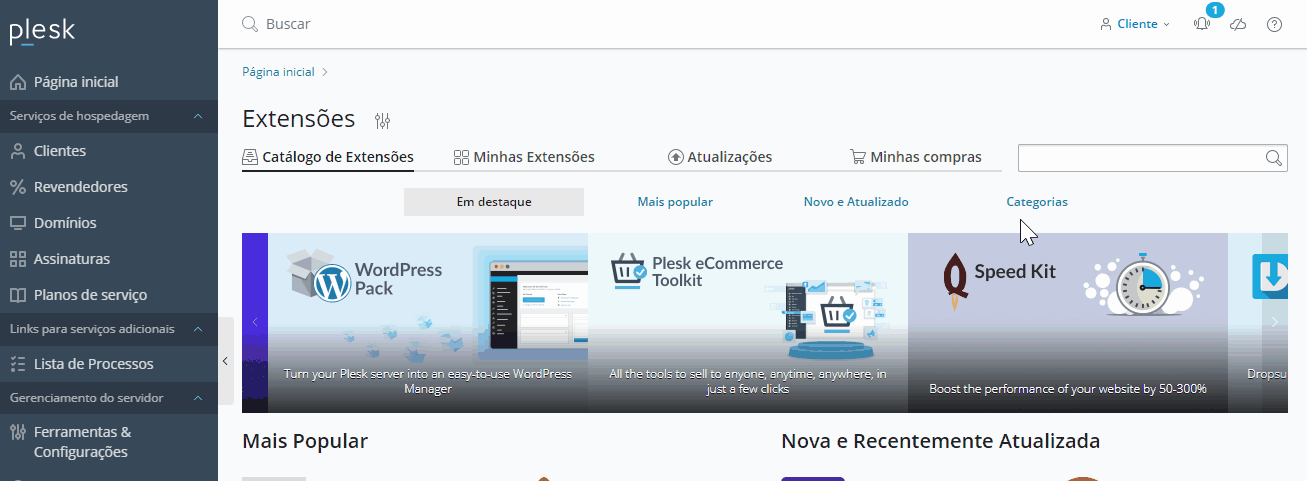The image size is (1307, 481).
Task: Open the WordPress Pack banner
Action: coord(428,323)
